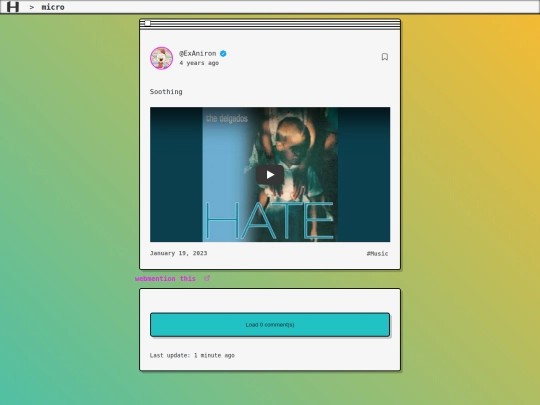Click the 4 years ago timestamp
This screenshot has height=405, width=540.
[199, 63]
